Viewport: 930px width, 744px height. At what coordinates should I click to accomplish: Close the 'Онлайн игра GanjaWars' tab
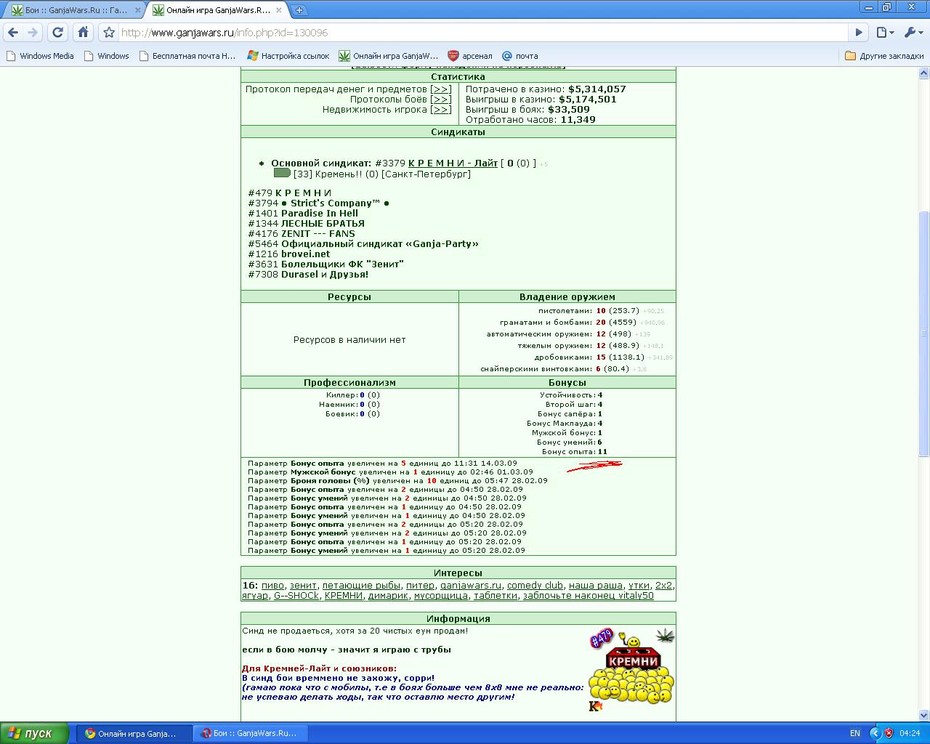click(279, 10)
